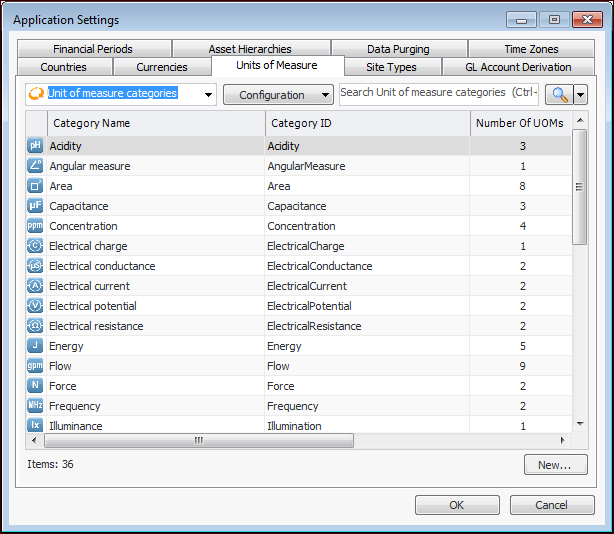Sort by the Category Name column header
614x534 pixels.
[155, 123]
